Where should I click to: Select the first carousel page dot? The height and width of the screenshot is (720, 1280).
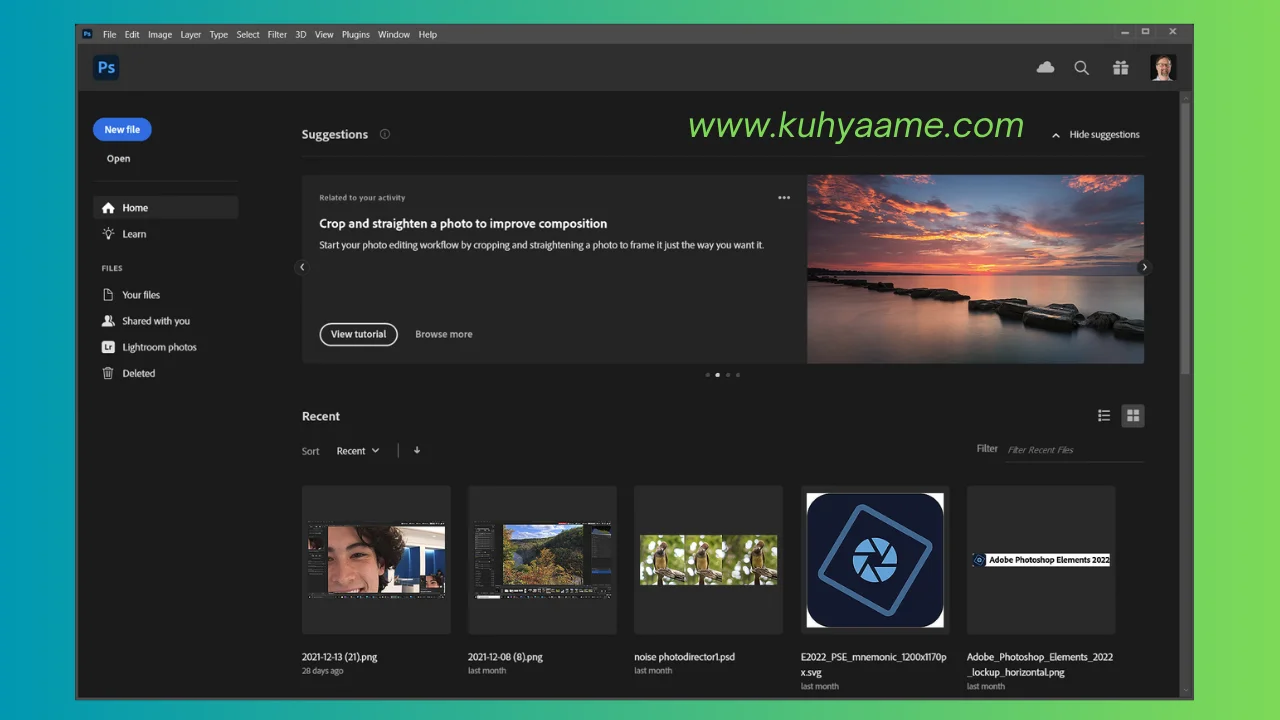click(707, 375)
